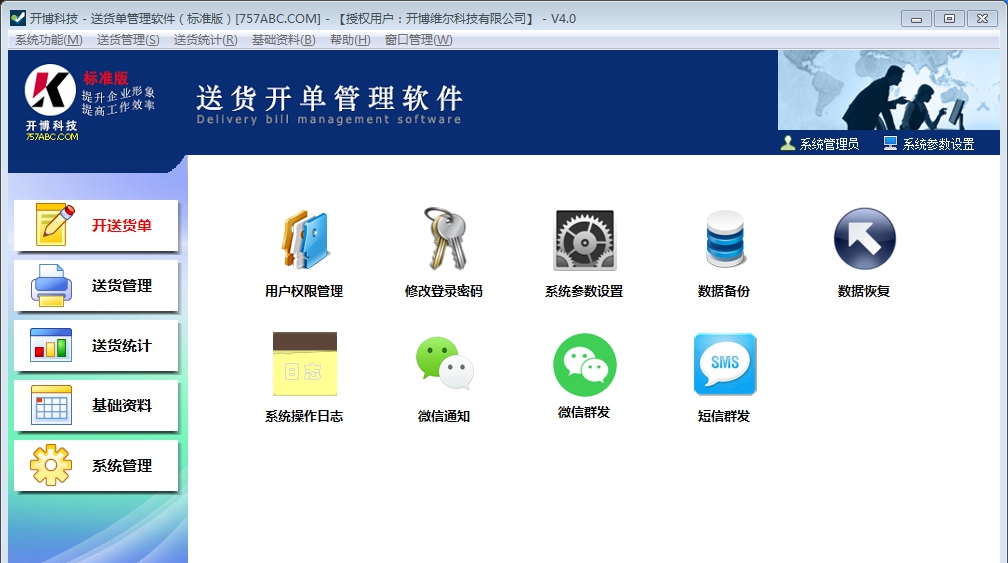This screenshot has height=563, width=1008.
Task: Click the 757ABC.COM text under logo
Action: tap(52, 136)
